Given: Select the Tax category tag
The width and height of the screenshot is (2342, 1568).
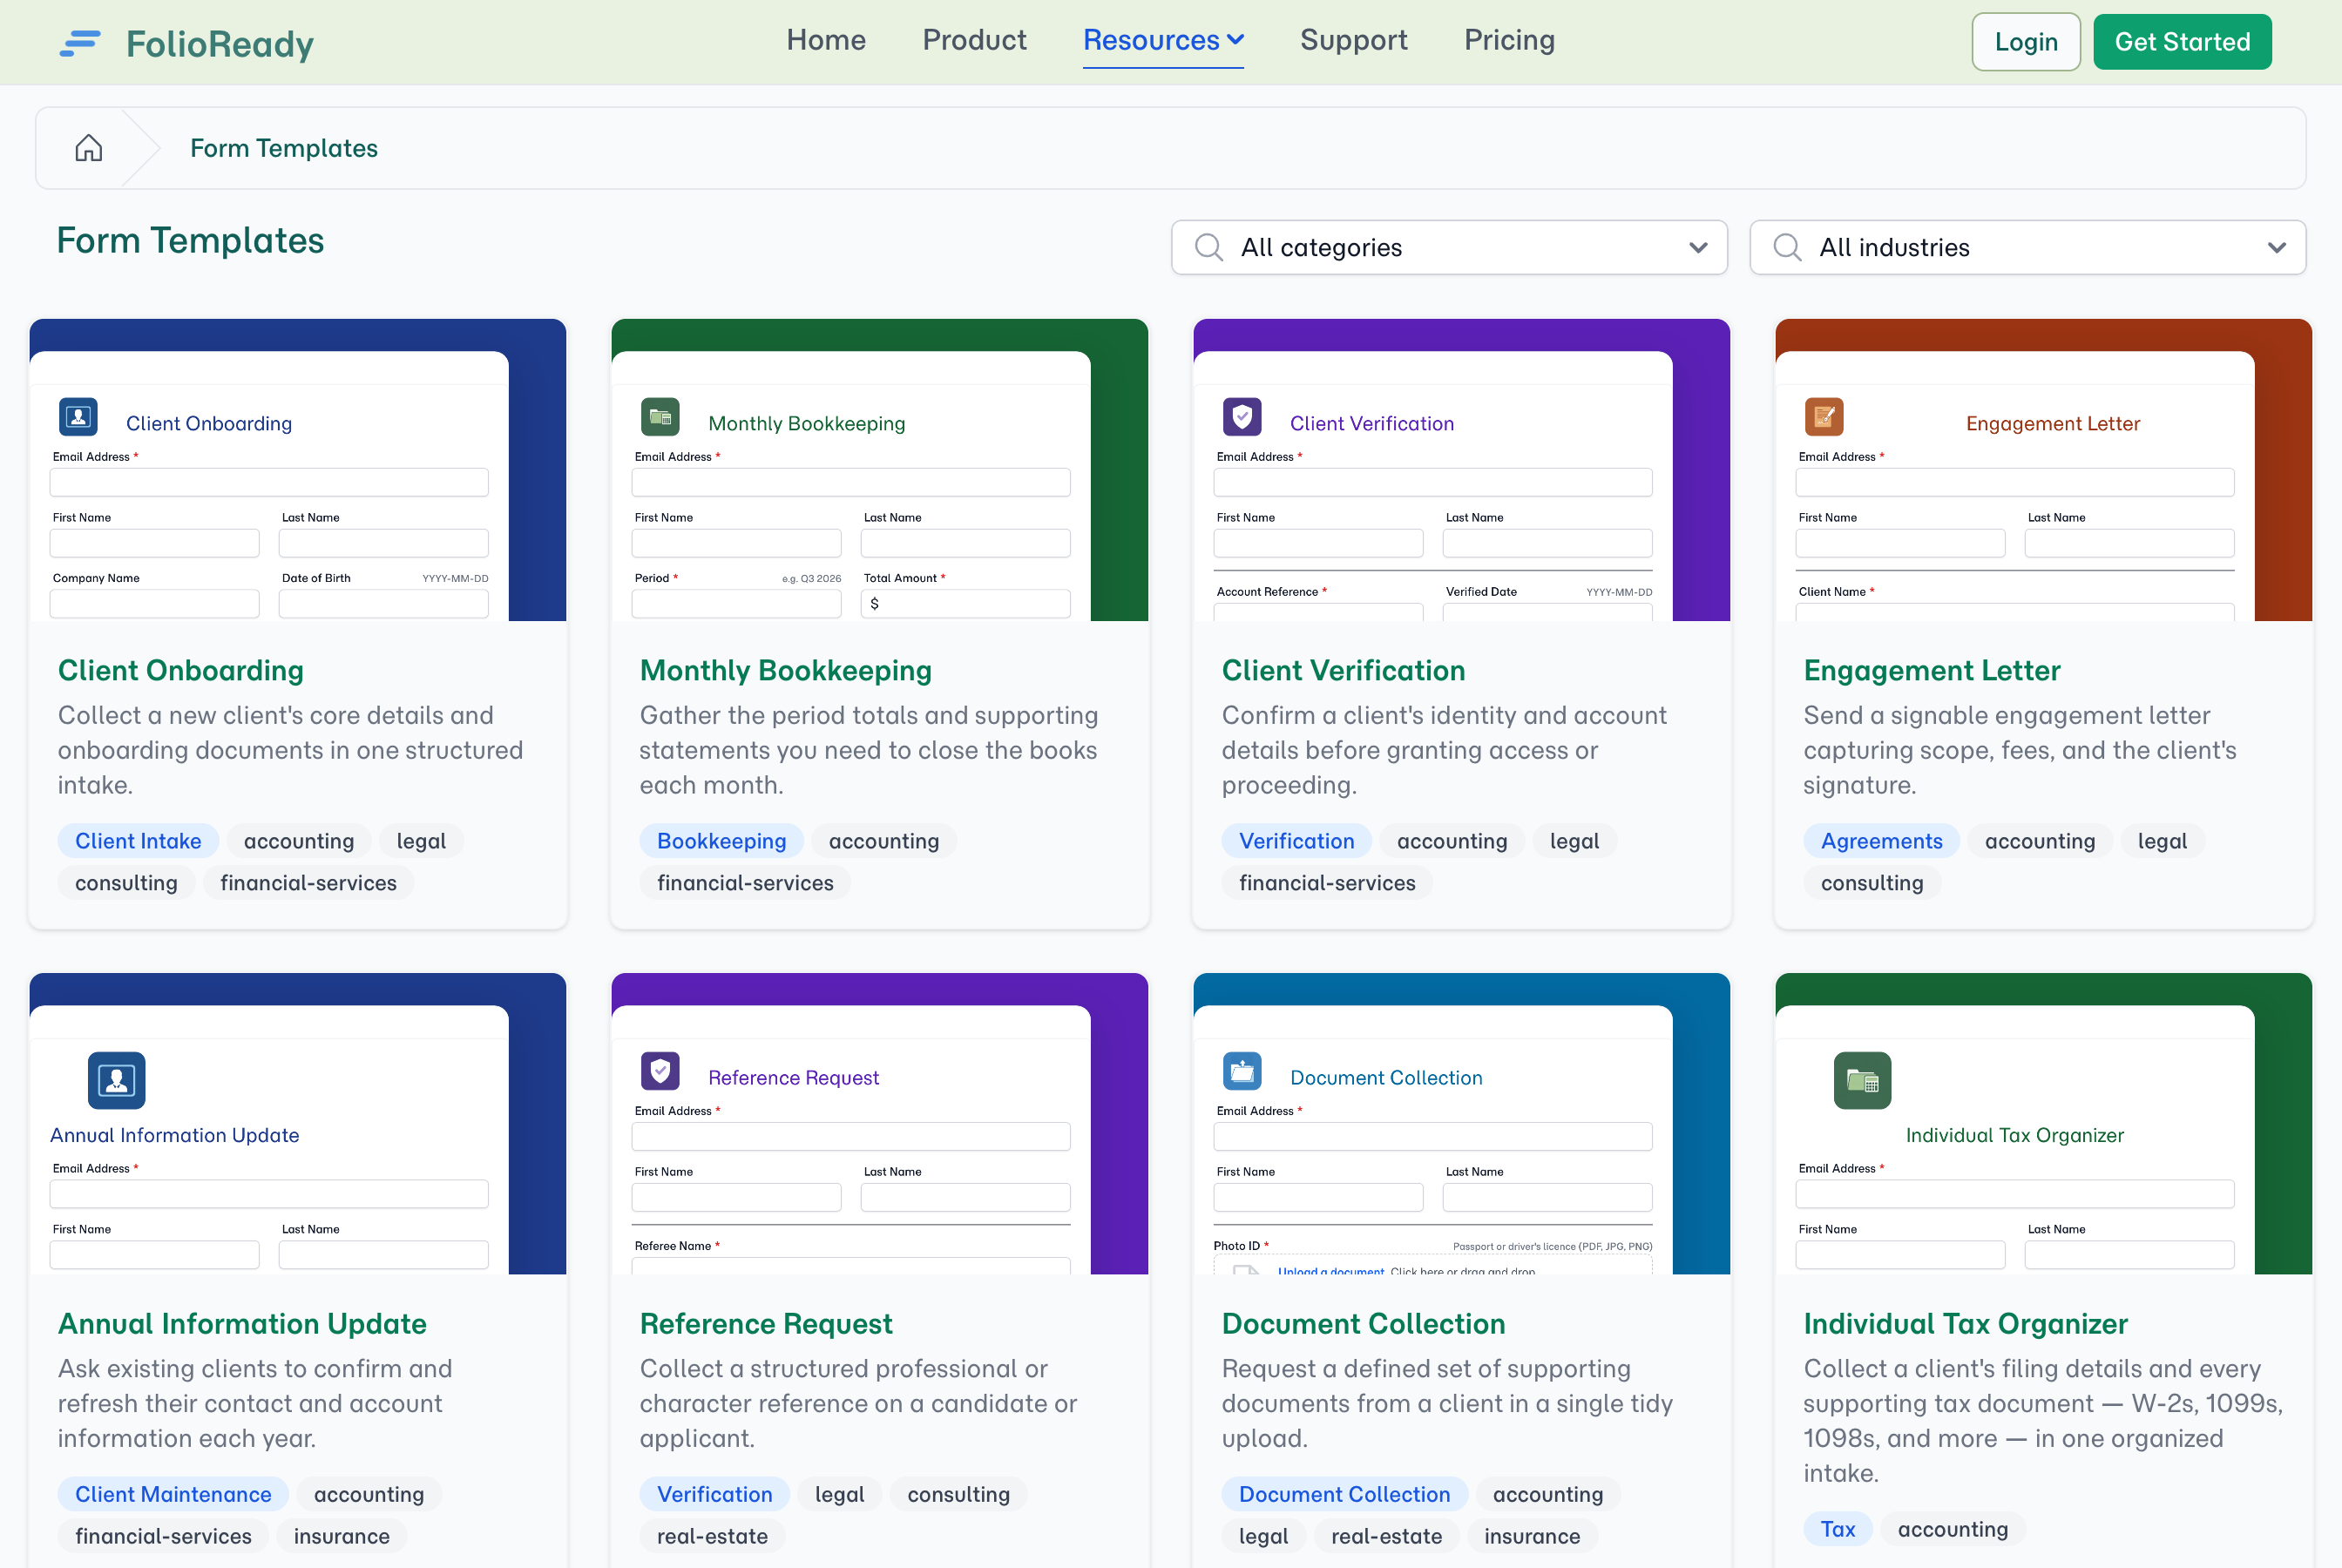Looking at the screenshot, I should point(1838,1529).
